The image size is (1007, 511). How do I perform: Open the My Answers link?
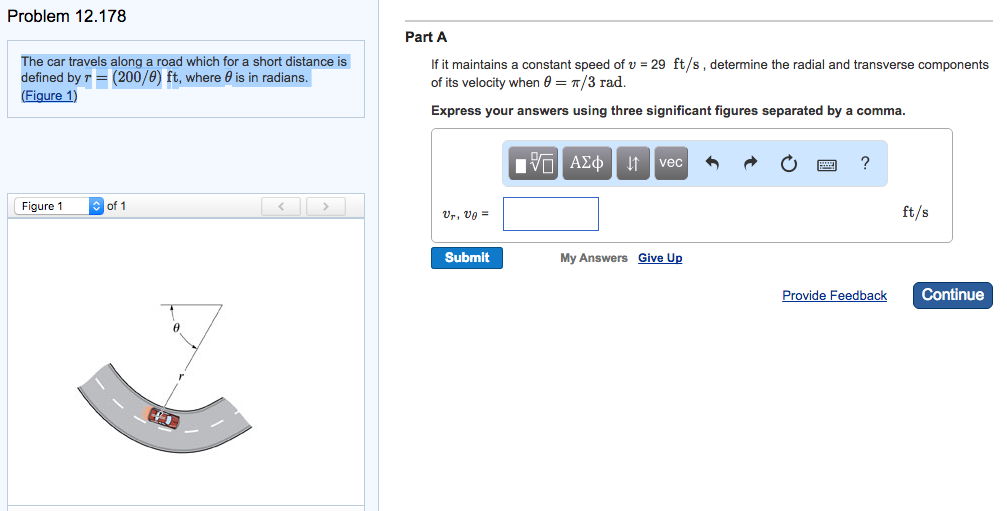coord(594,258)
